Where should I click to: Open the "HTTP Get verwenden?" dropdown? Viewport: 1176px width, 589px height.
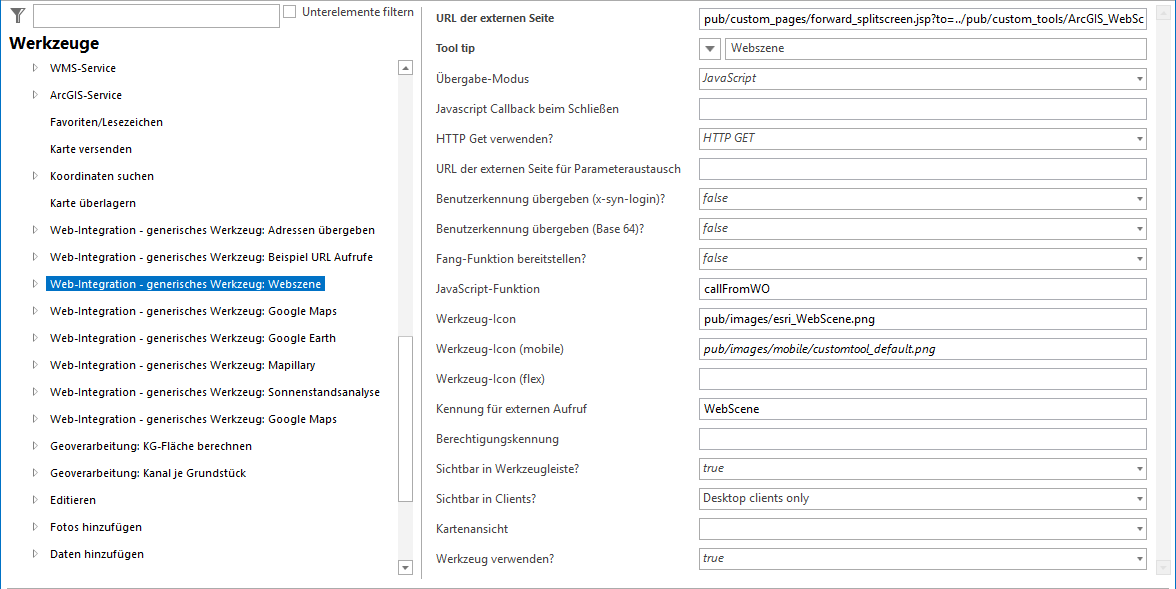(x=1138, y=138)
